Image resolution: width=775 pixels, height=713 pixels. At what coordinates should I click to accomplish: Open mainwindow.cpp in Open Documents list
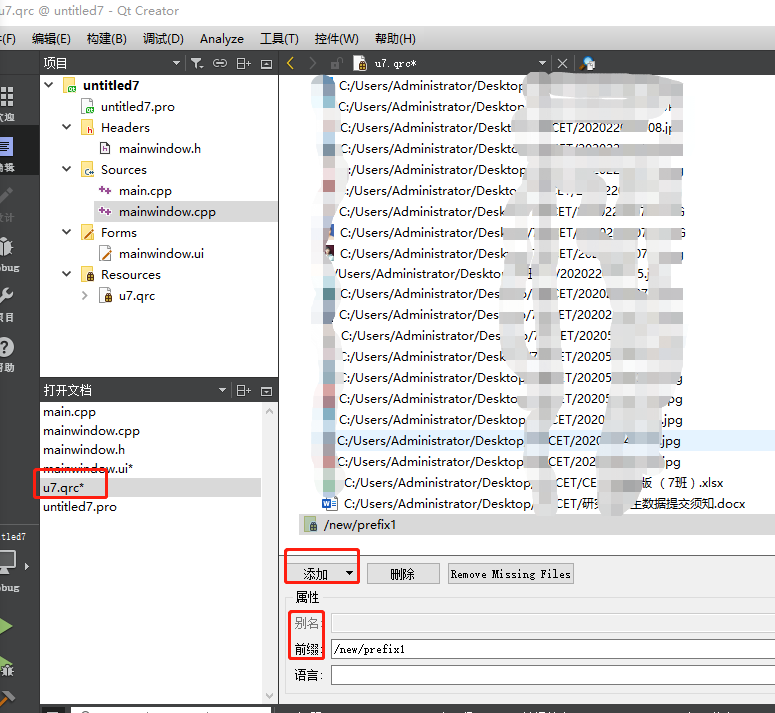(x=91, y=431)
